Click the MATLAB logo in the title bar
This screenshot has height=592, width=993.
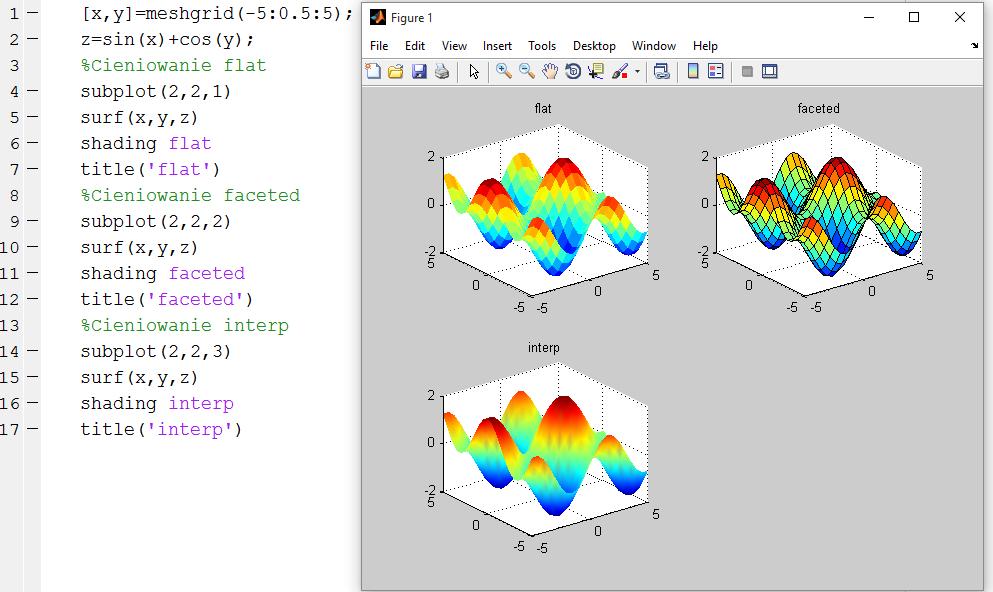pos(377,17)
